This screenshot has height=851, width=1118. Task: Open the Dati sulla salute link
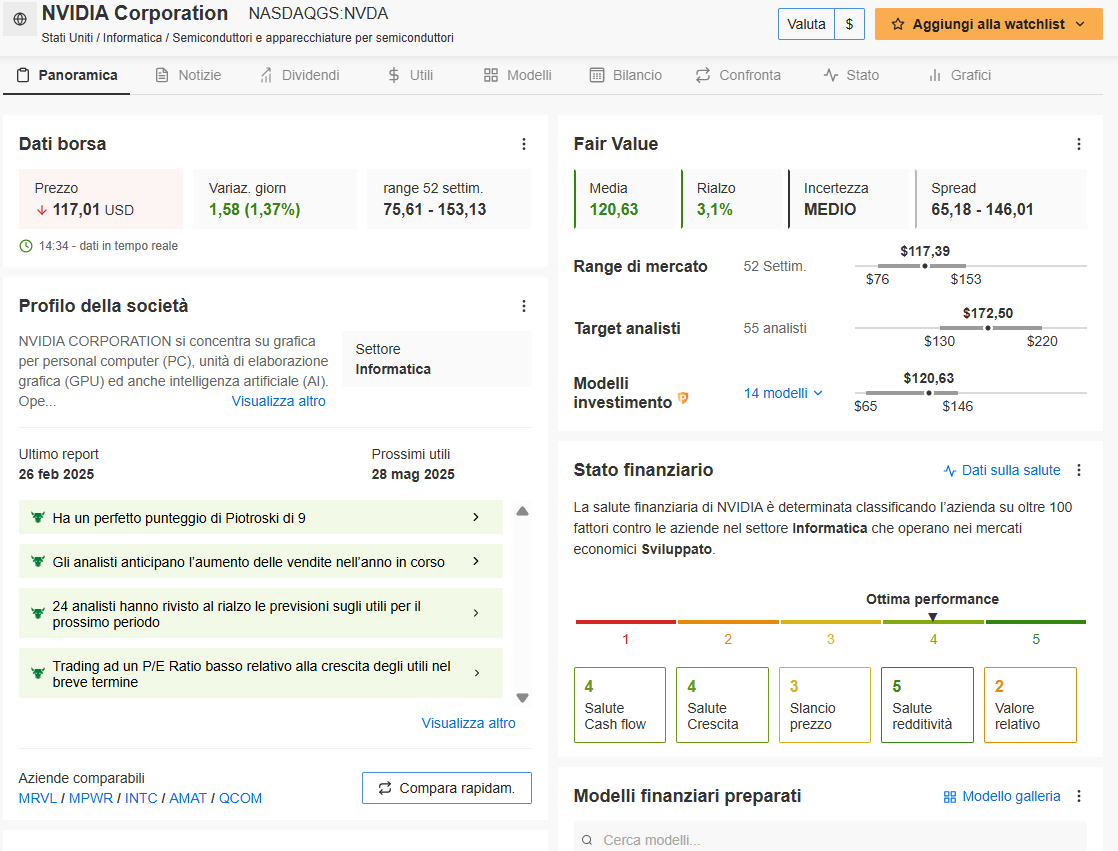(1002, 470)
